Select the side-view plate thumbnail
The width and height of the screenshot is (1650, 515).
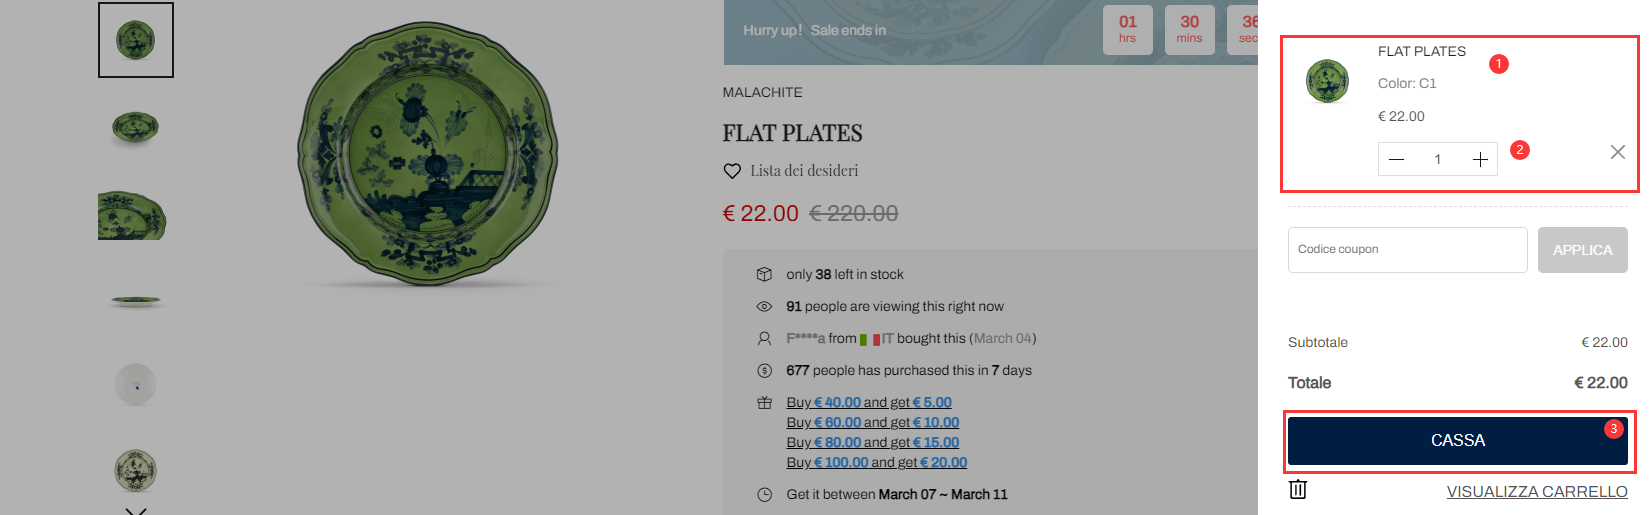tap(136, 300)
